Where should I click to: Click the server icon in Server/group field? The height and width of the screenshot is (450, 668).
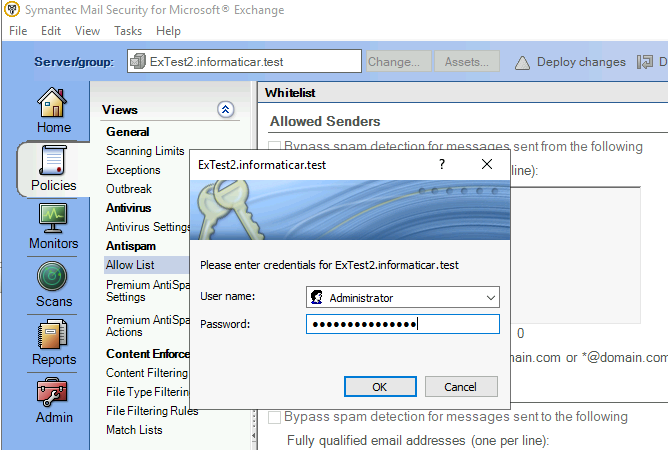pyautogui.click(x=138, y=61)
